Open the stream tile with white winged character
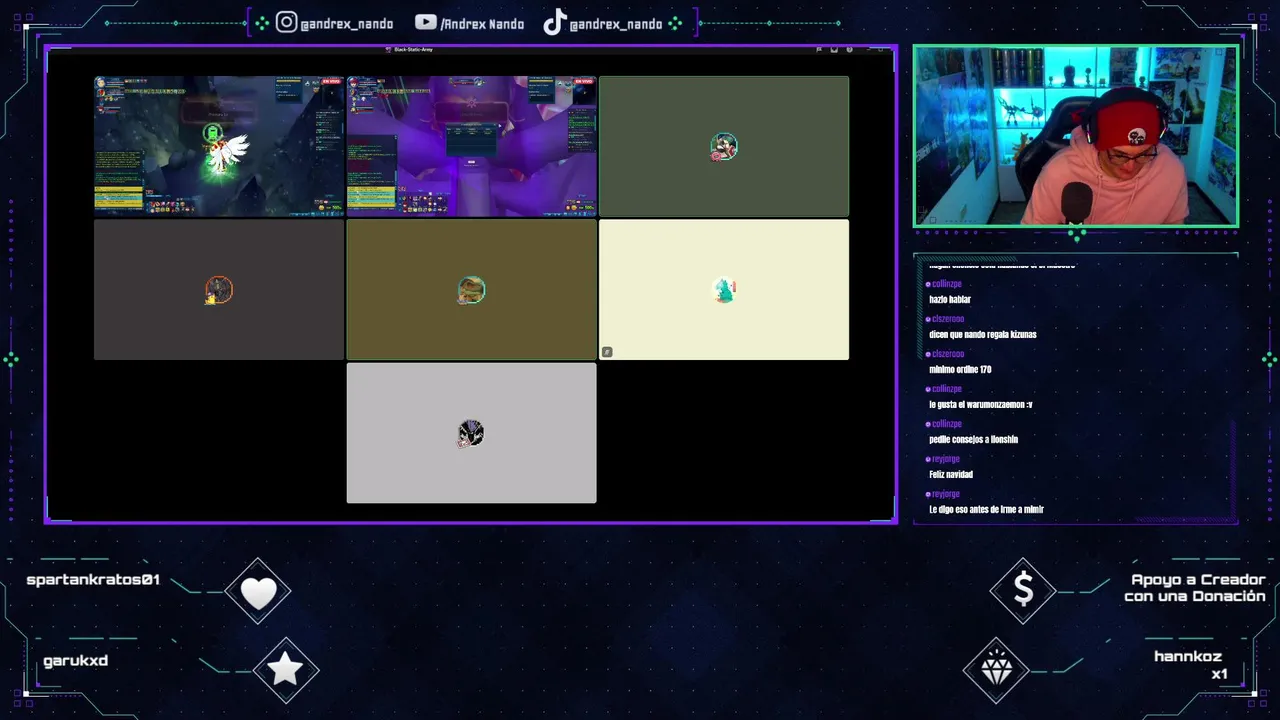 (x=219, y=146)
